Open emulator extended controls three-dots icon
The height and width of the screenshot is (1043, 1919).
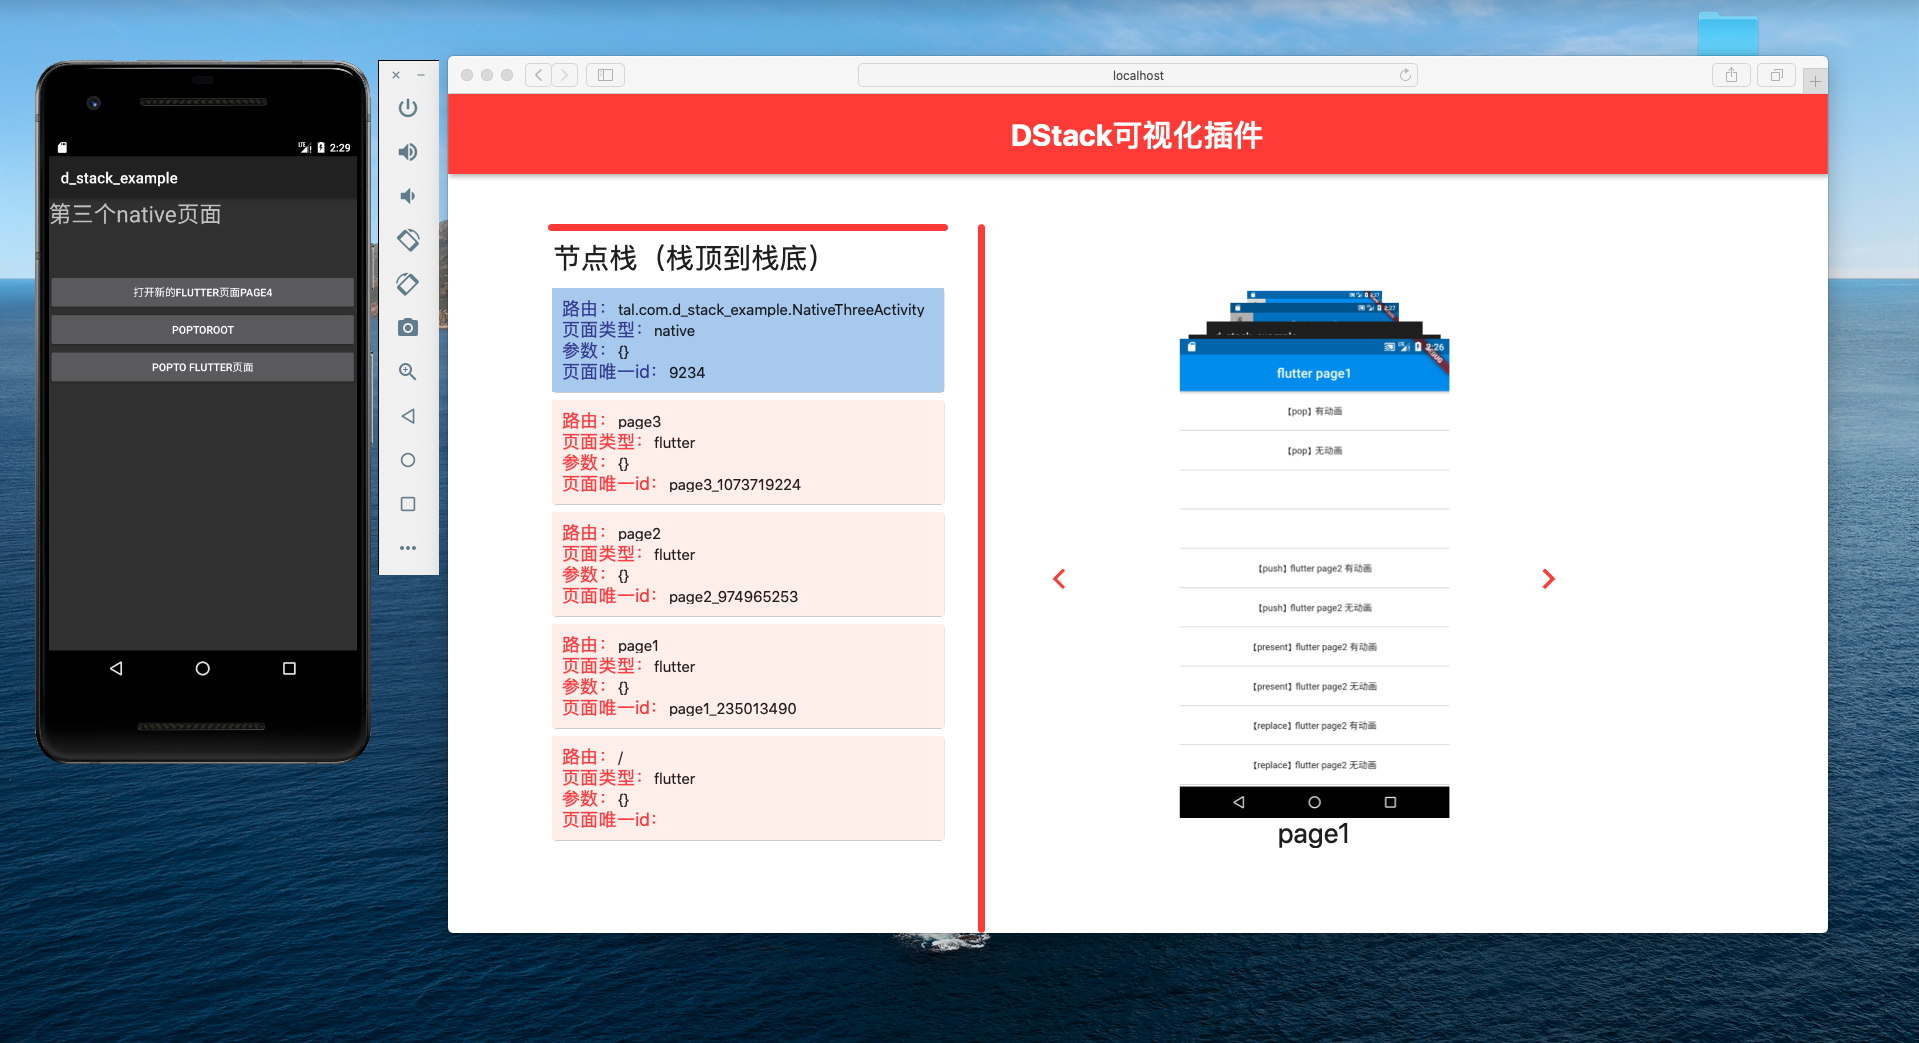[x=408, y=548]
